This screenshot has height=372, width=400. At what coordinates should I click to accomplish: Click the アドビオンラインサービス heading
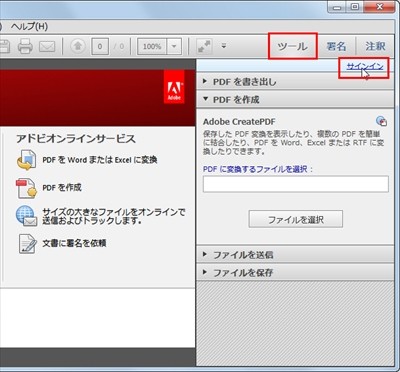click(x=76, y=139)
